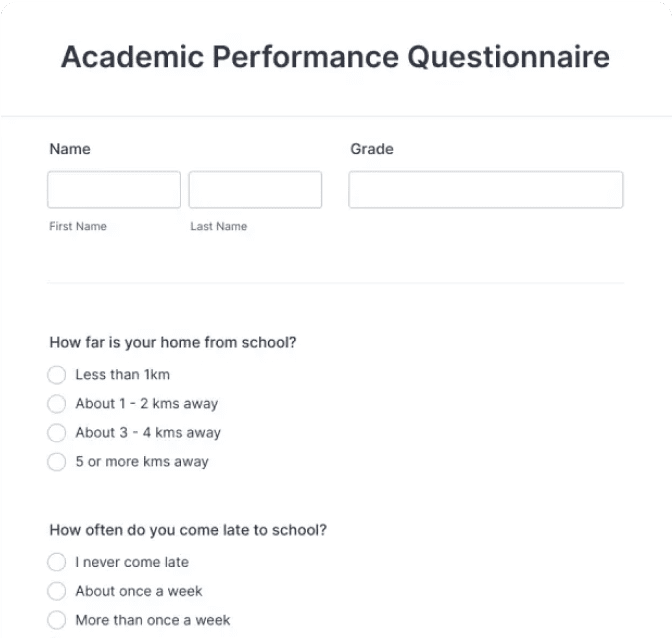This screenshot has width=672, height=638.
Task: Click the 'Name' field label
Action: point(70,149)
